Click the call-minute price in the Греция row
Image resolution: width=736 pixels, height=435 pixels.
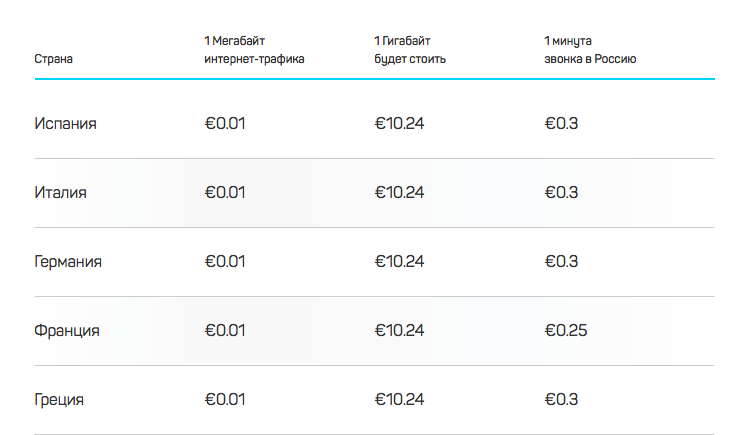(562, 399)
